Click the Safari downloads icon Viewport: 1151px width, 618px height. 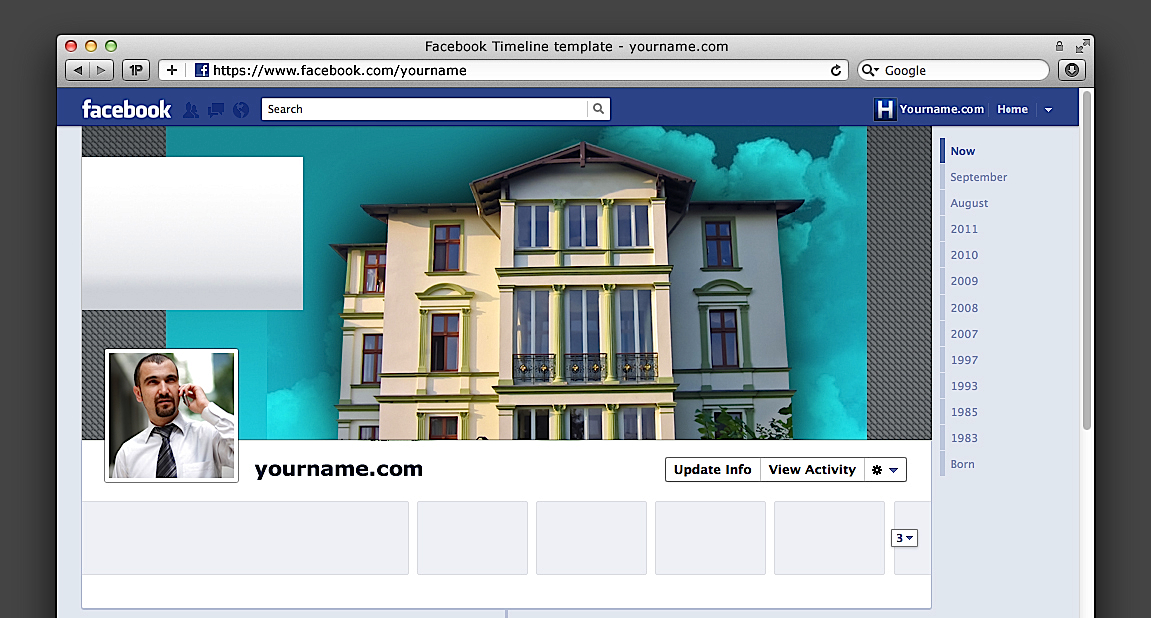click(x=1071, y=70)
